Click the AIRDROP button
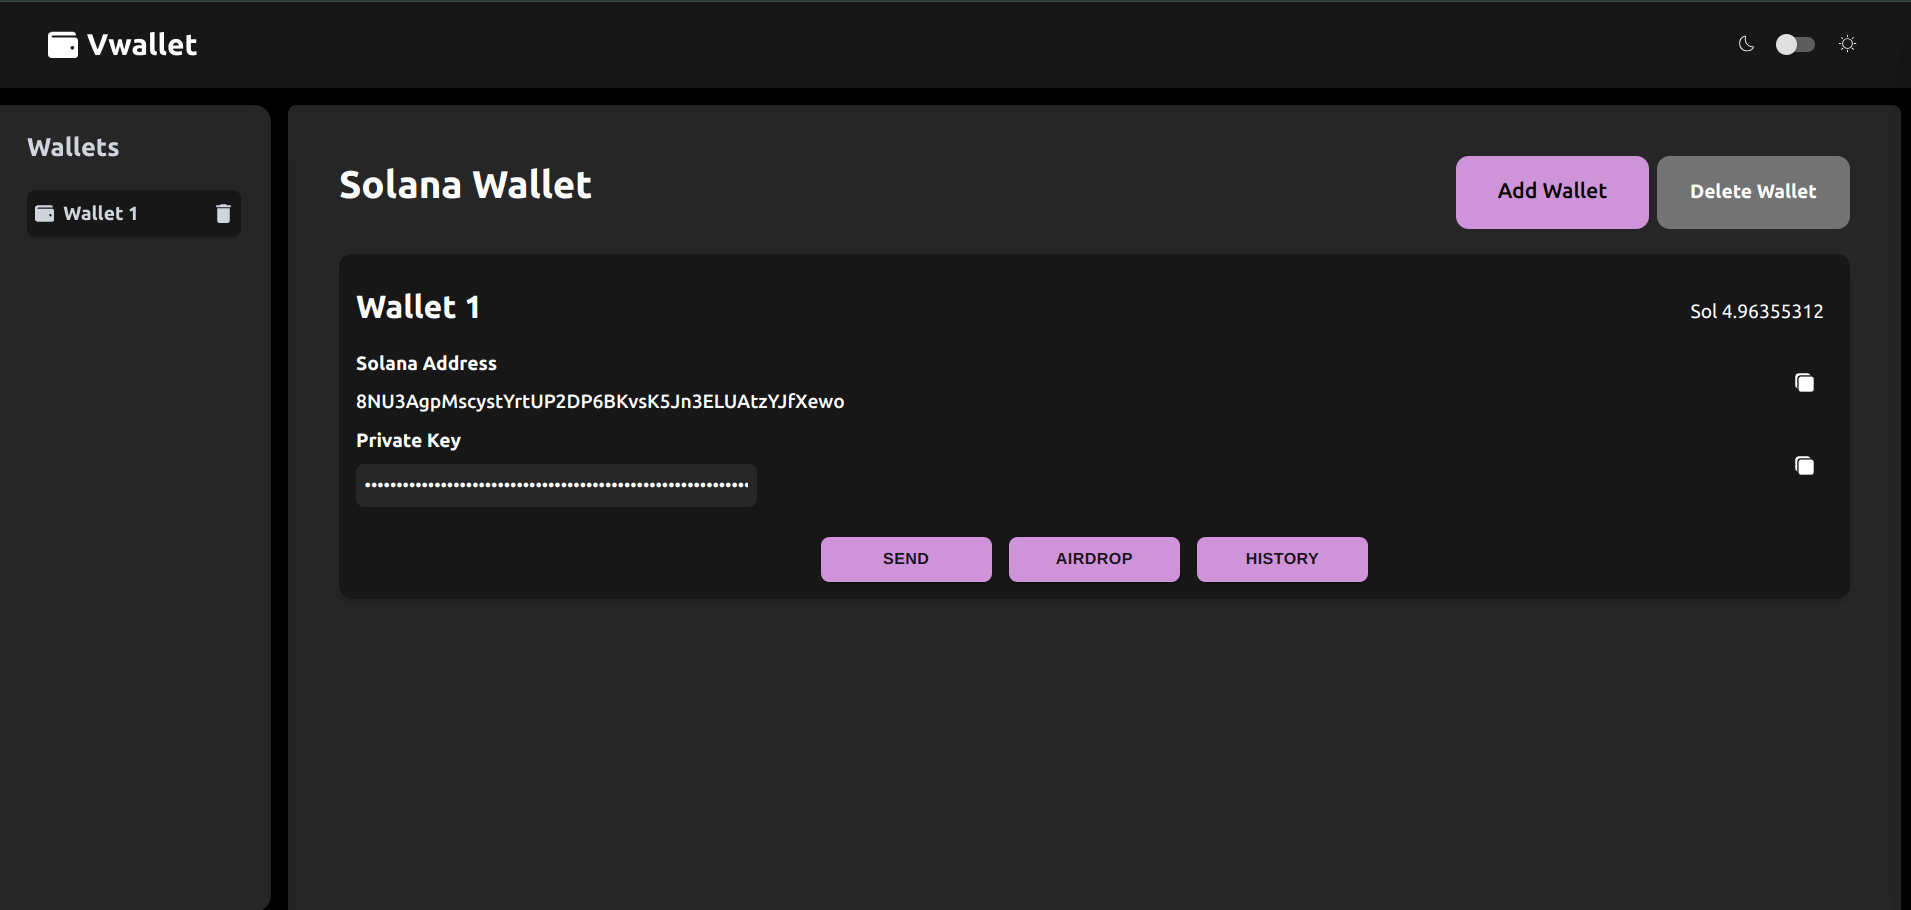 point(1094,559)
